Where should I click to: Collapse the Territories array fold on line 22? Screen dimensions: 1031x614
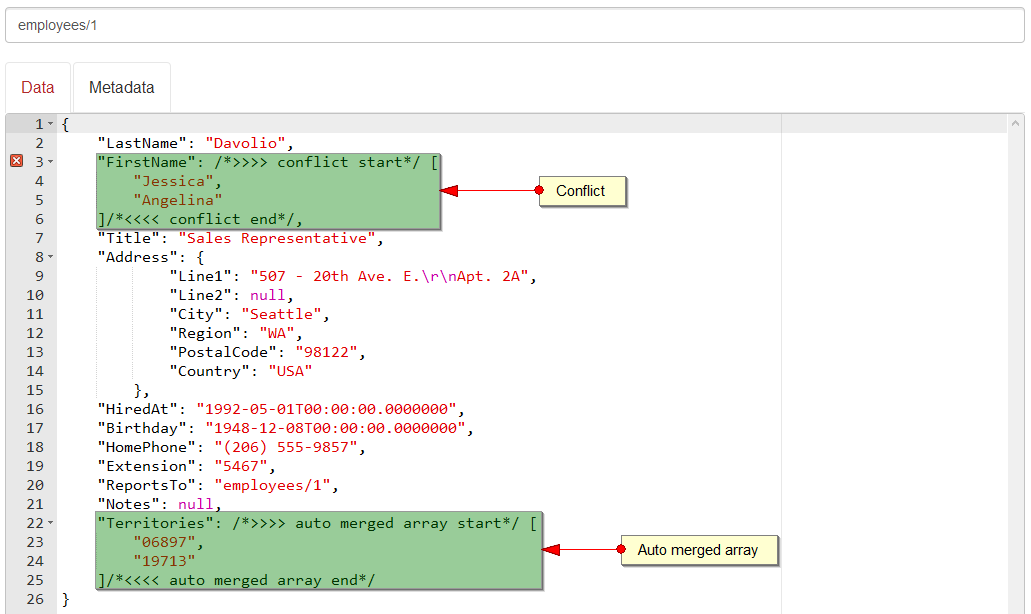pos(51,523)
